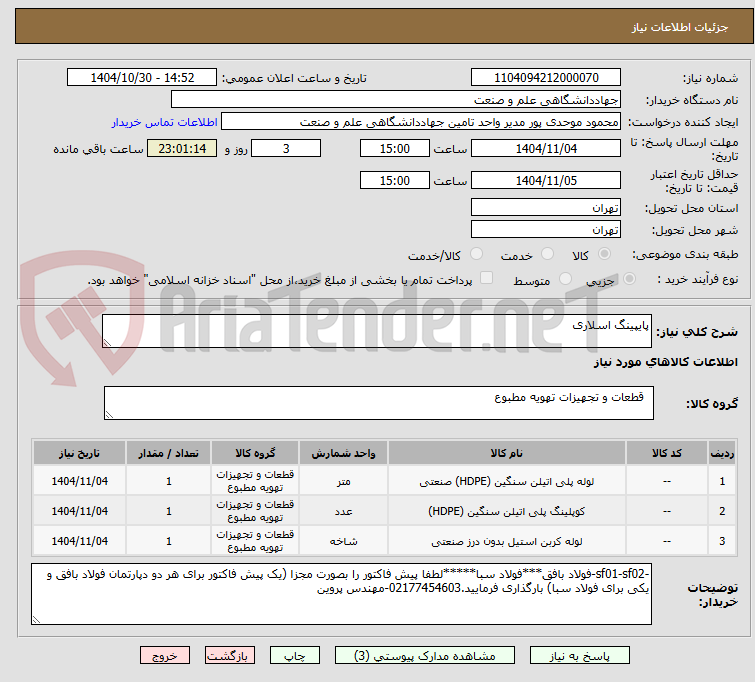Viewport: 755px width, 682px height.
Task: Click the چاپ print button
Action: 295,656
